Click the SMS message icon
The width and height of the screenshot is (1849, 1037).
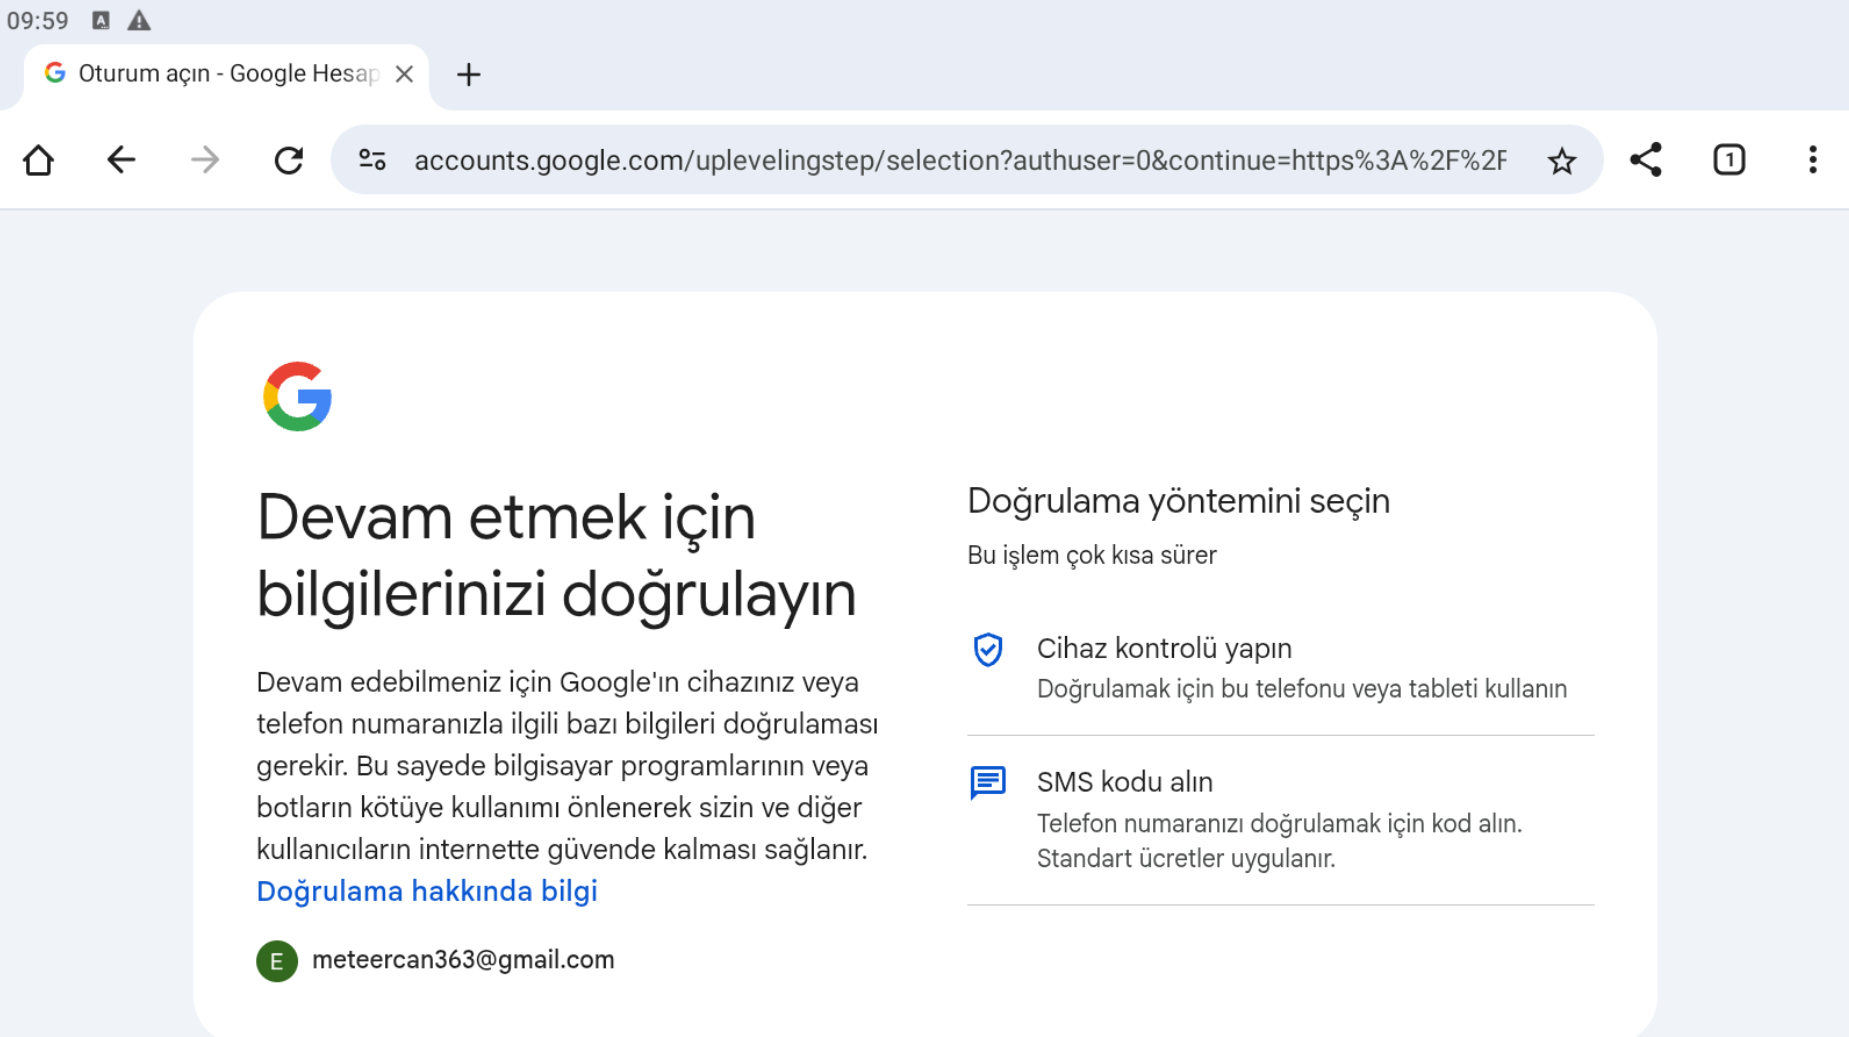tap(988, 783)
